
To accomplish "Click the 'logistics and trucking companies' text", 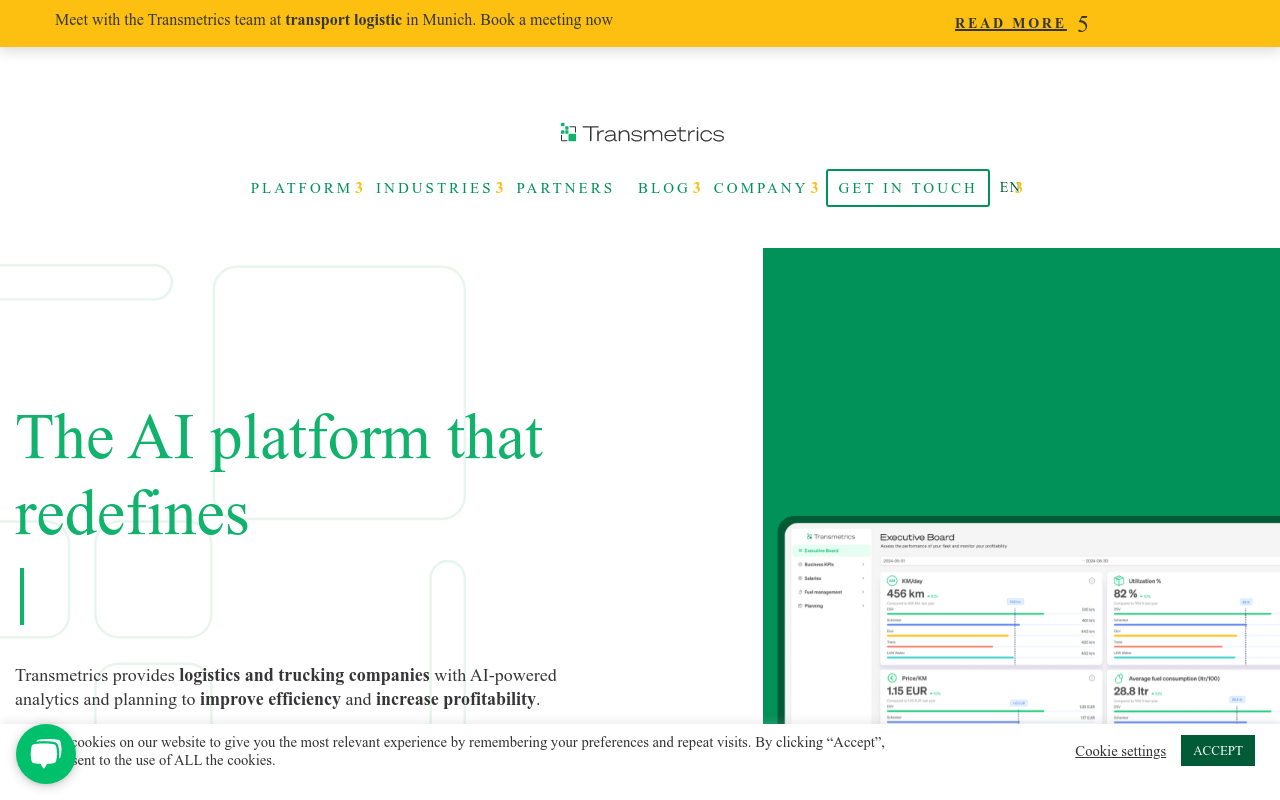I will click(x=304, y=675).
